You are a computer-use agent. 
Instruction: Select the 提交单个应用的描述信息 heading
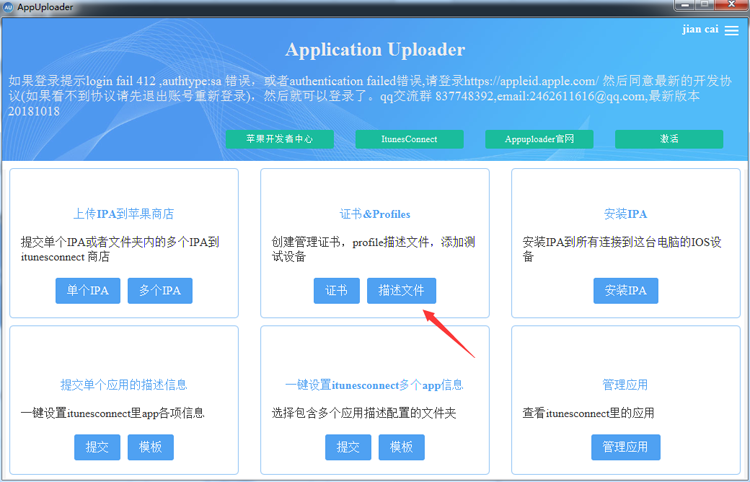click(x=123, y=384)
